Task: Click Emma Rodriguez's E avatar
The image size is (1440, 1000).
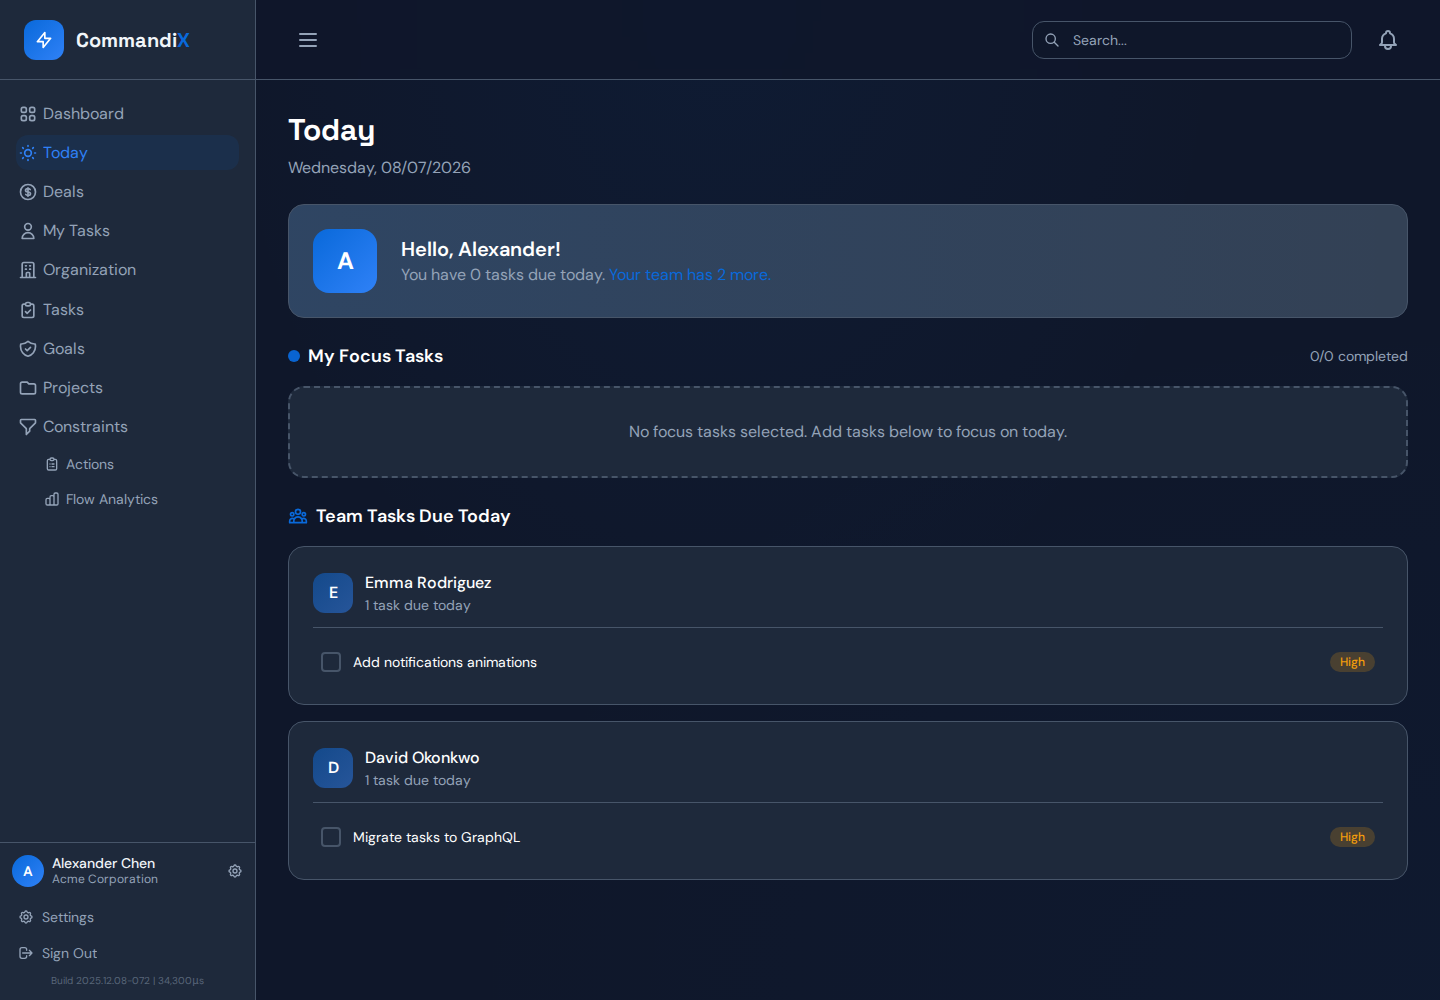Action: [x=333, y=593]
